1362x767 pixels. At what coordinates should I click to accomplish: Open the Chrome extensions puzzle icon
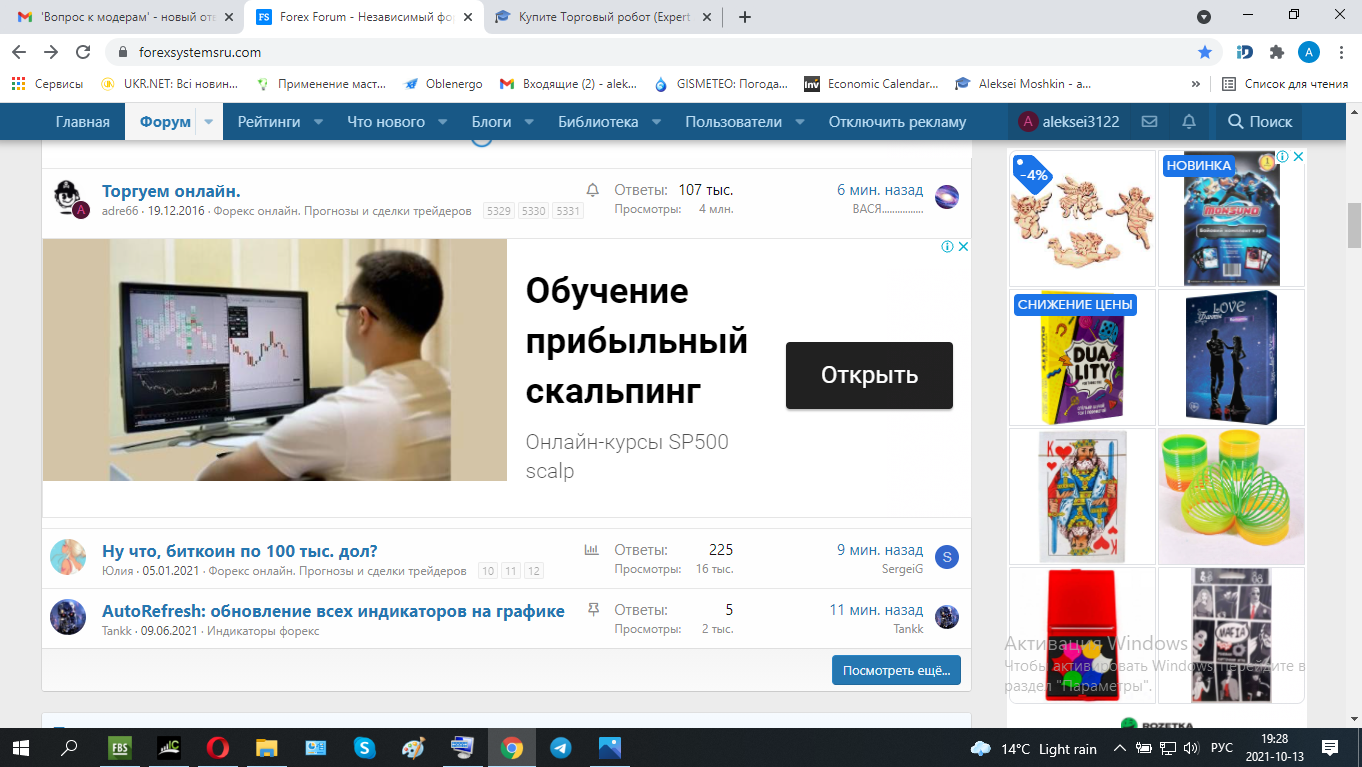[1276, 52]
